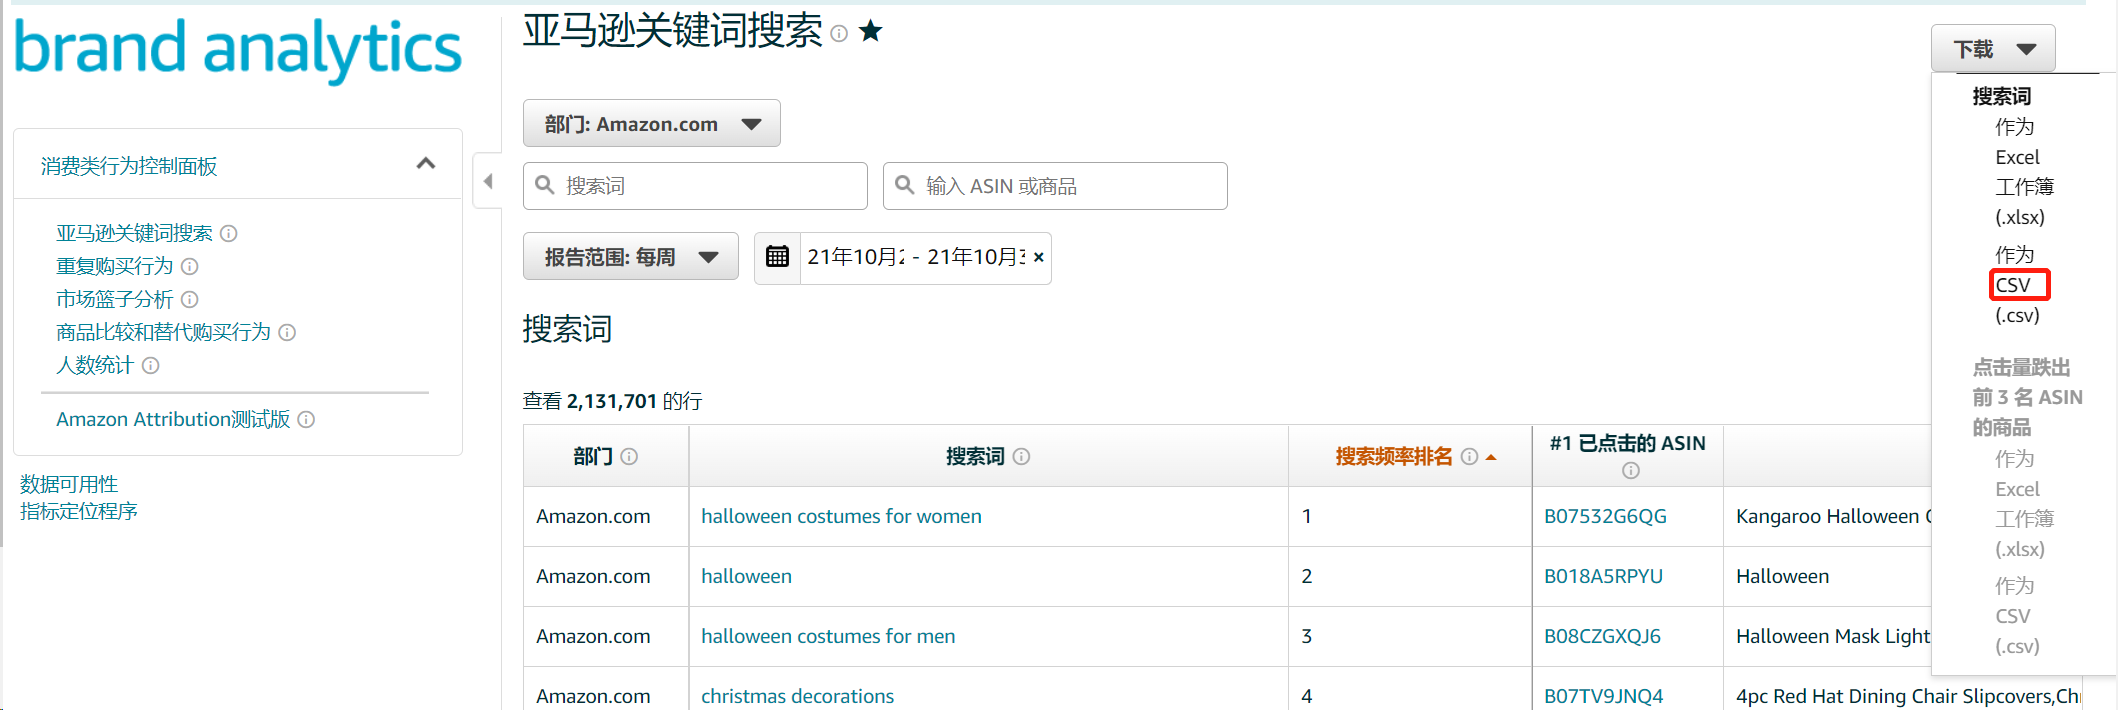Open 重复购买行为 sidebar link

coord(115,266)
